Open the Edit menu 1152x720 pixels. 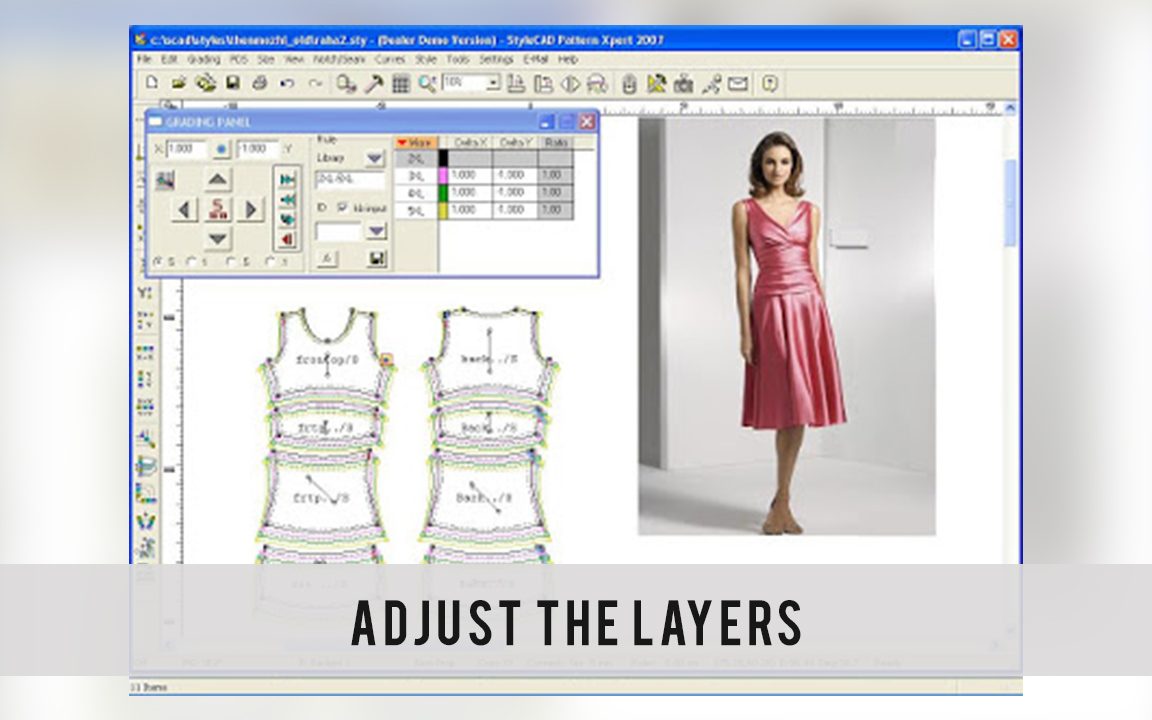point(169,60)
